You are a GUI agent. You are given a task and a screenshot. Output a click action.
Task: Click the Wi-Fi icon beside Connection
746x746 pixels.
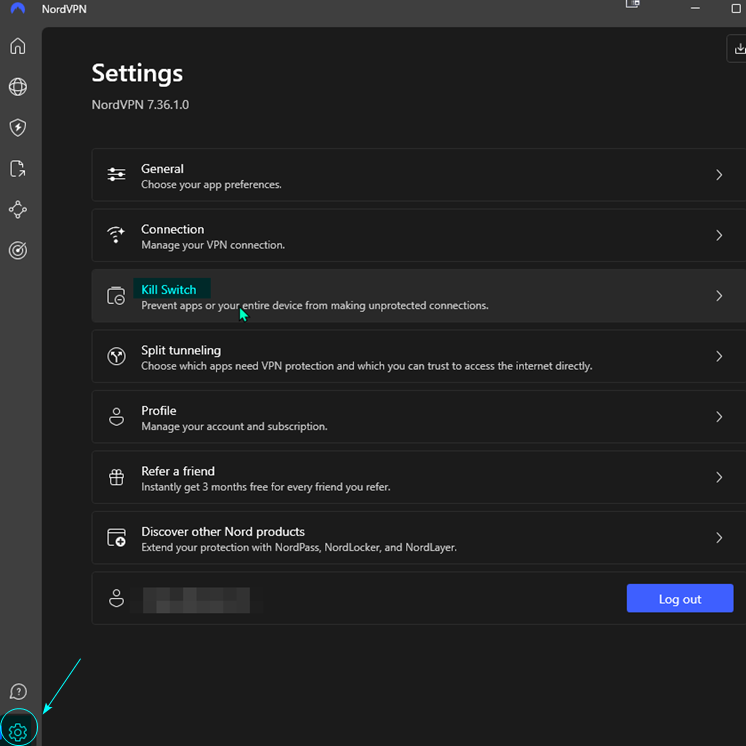(x=116, y=235)
